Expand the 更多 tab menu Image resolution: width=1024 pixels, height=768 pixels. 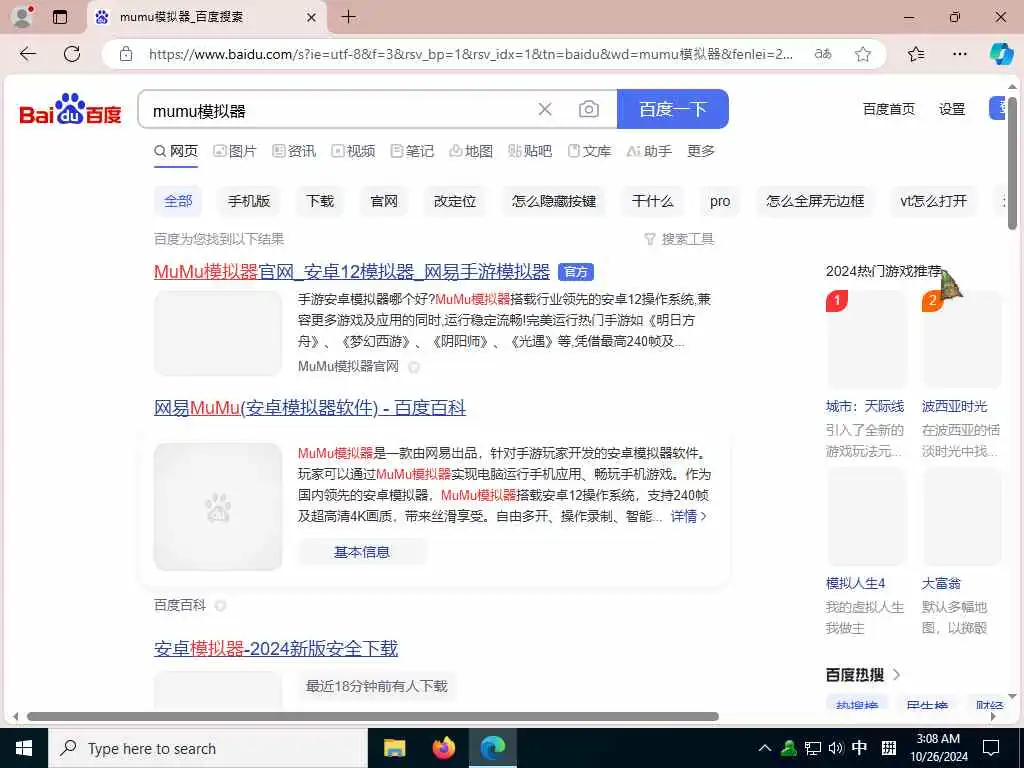tap(701, 152)
